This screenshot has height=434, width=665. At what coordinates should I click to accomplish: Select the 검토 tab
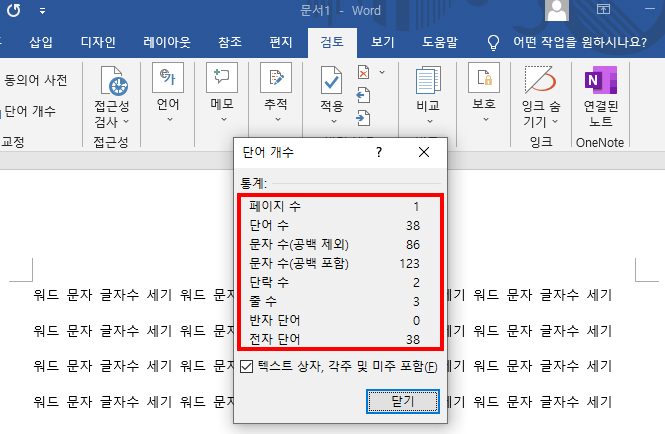pyautogui.click(x=332, y=42)
